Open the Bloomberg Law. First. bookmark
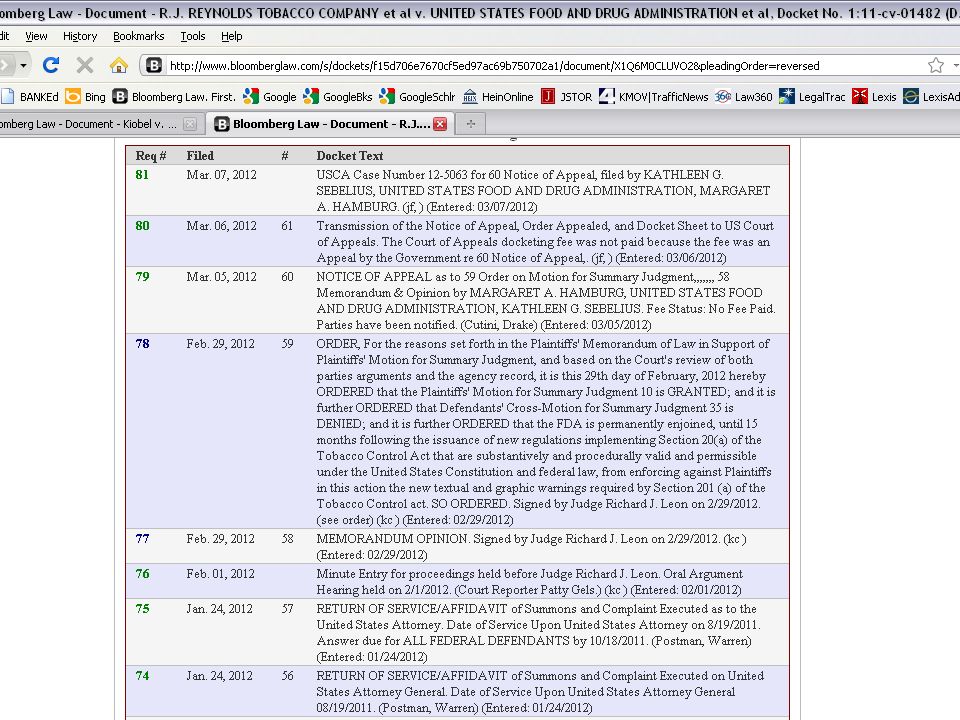Viewport: 960px width, 720px height. click(x=174, y=97)
